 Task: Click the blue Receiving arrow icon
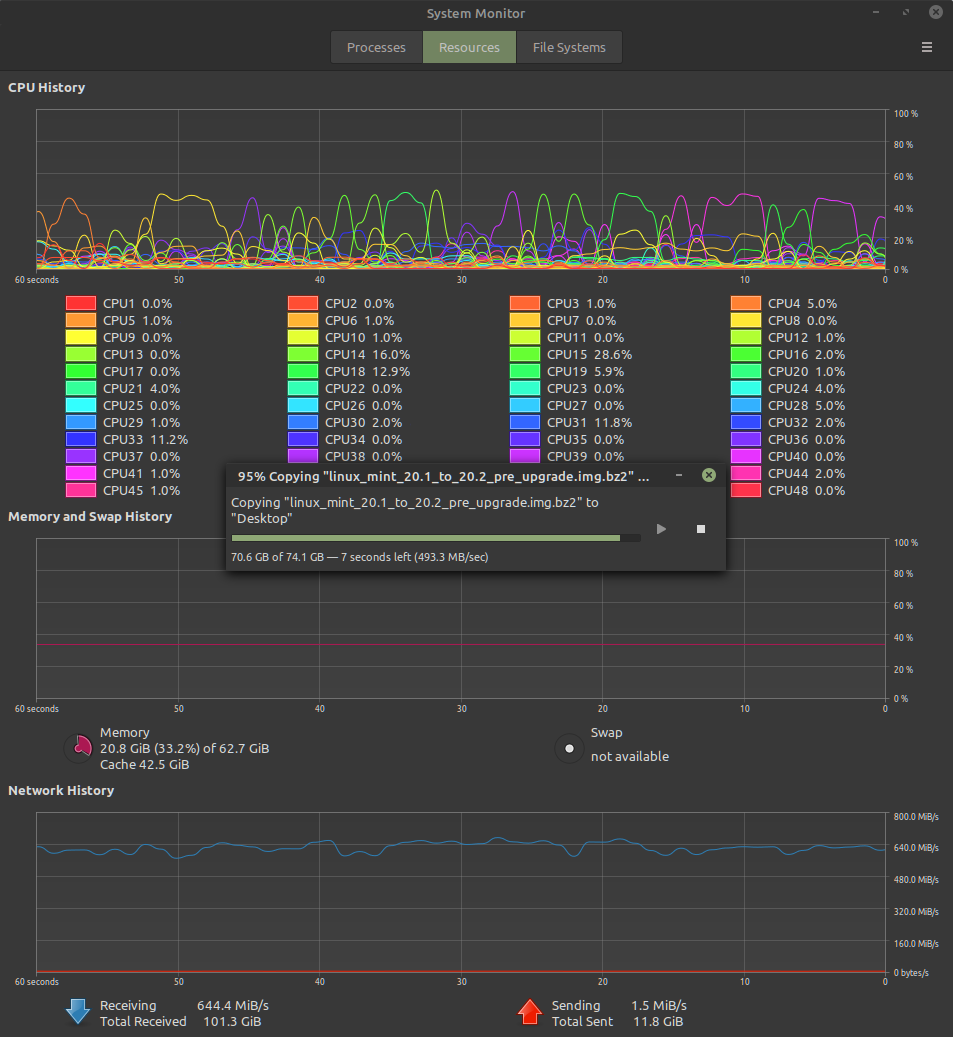click(78, 1012)
